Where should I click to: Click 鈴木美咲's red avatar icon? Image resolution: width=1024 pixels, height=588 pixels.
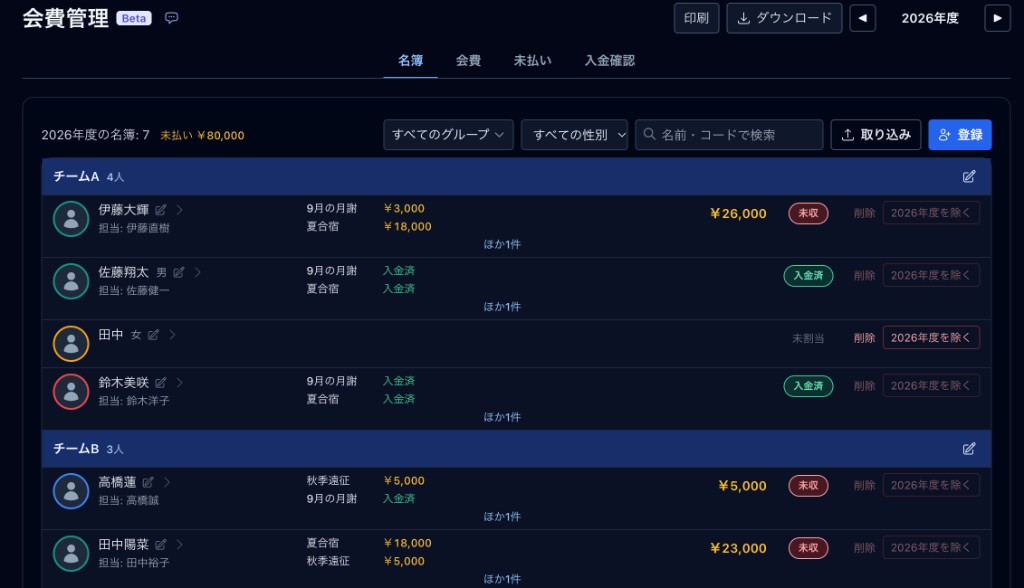tap(71, 391)
